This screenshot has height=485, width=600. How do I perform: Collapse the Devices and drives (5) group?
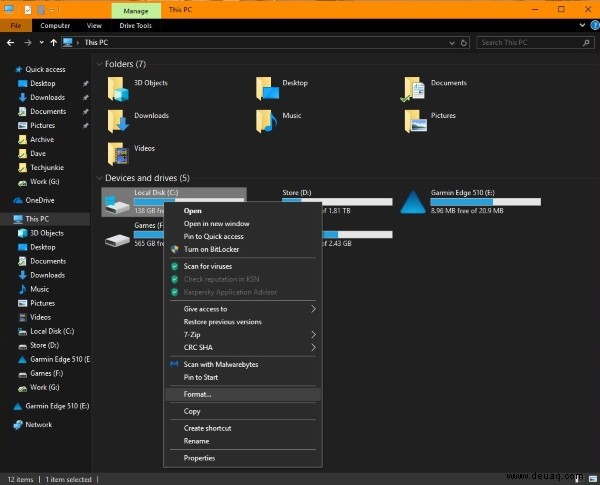[99, 178]
